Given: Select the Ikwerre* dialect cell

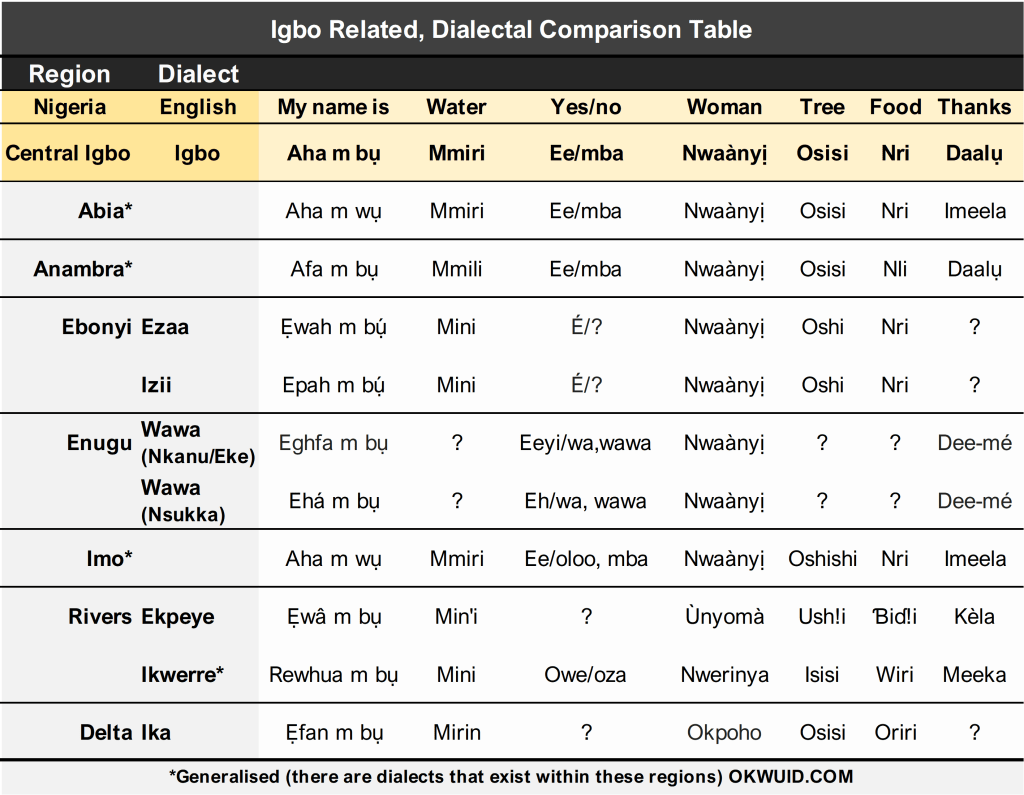Looking at the screenshot, I should click(182, 674).
